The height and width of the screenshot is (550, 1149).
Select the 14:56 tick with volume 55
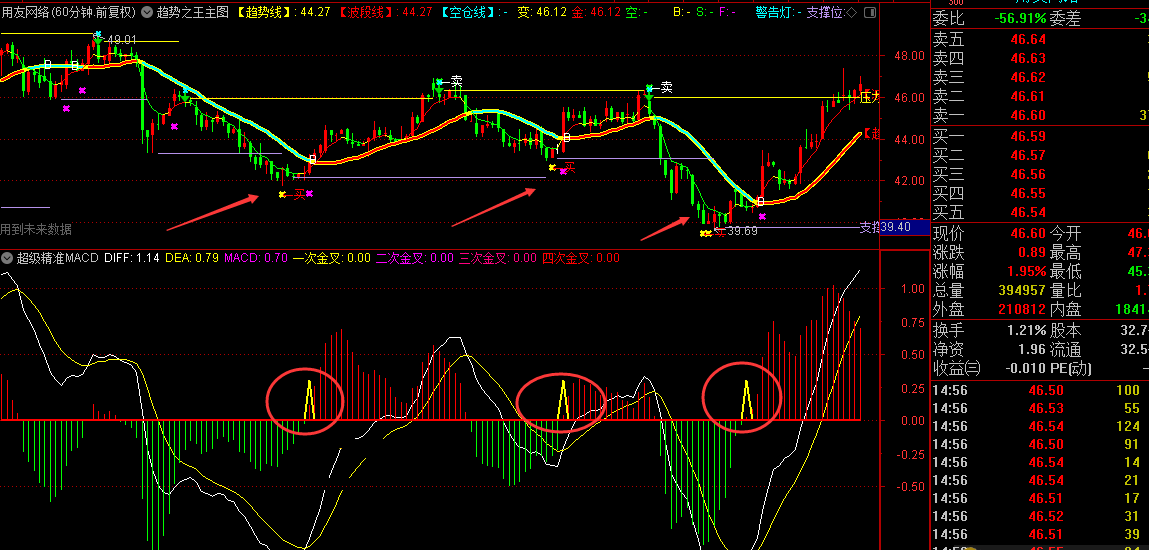click(1039, 408)
